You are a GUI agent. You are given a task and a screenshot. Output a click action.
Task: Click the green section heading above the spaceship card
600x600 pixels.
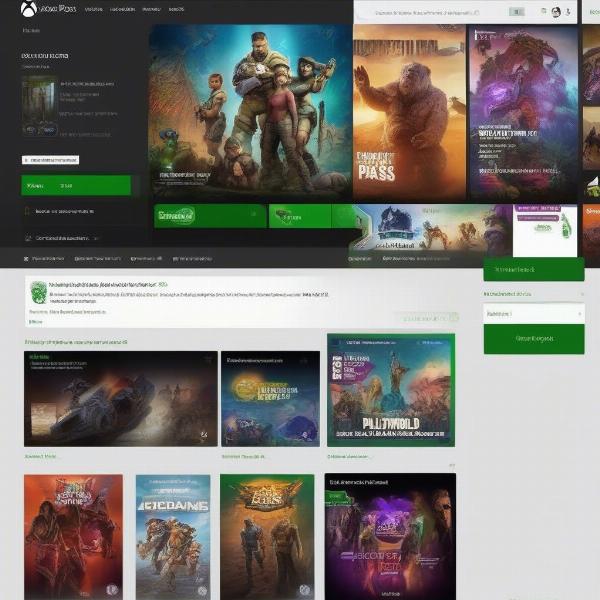pos(76,342)
